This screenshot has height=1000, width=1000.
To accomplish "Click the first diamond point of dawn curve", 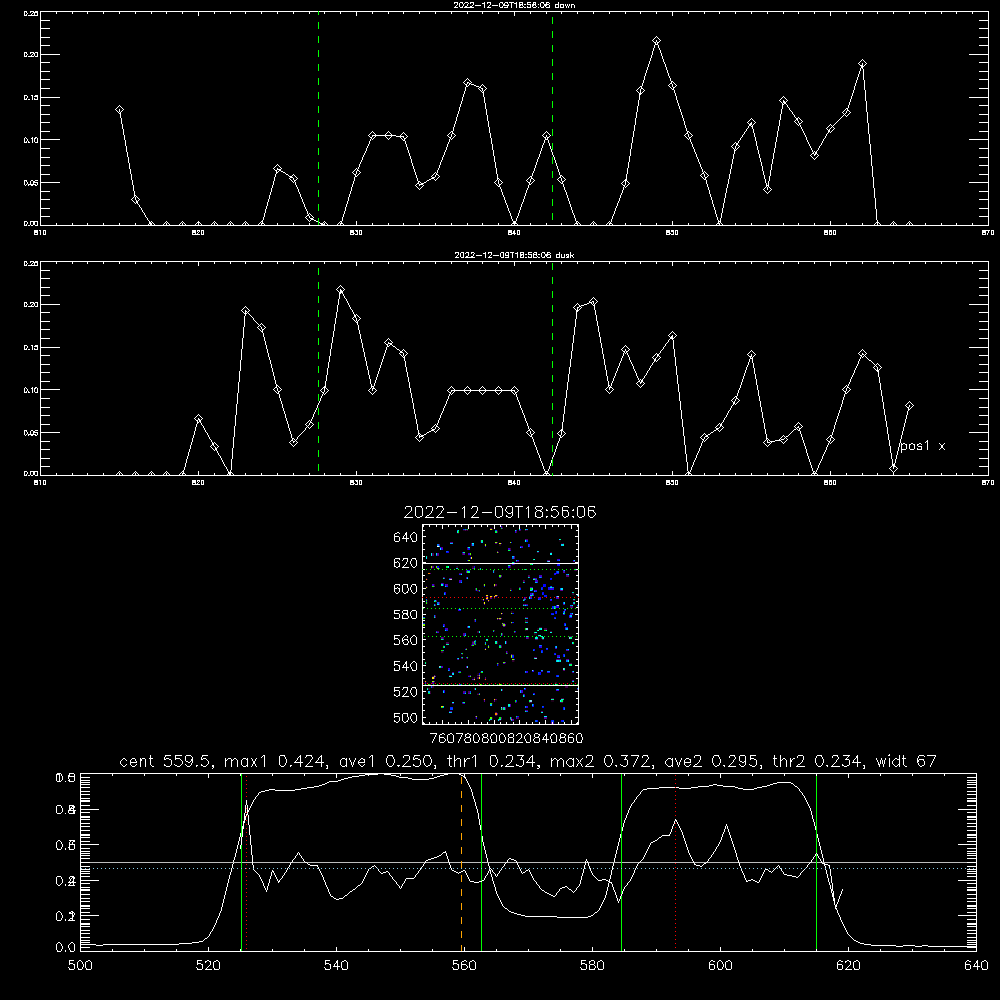I will [119, 110].
